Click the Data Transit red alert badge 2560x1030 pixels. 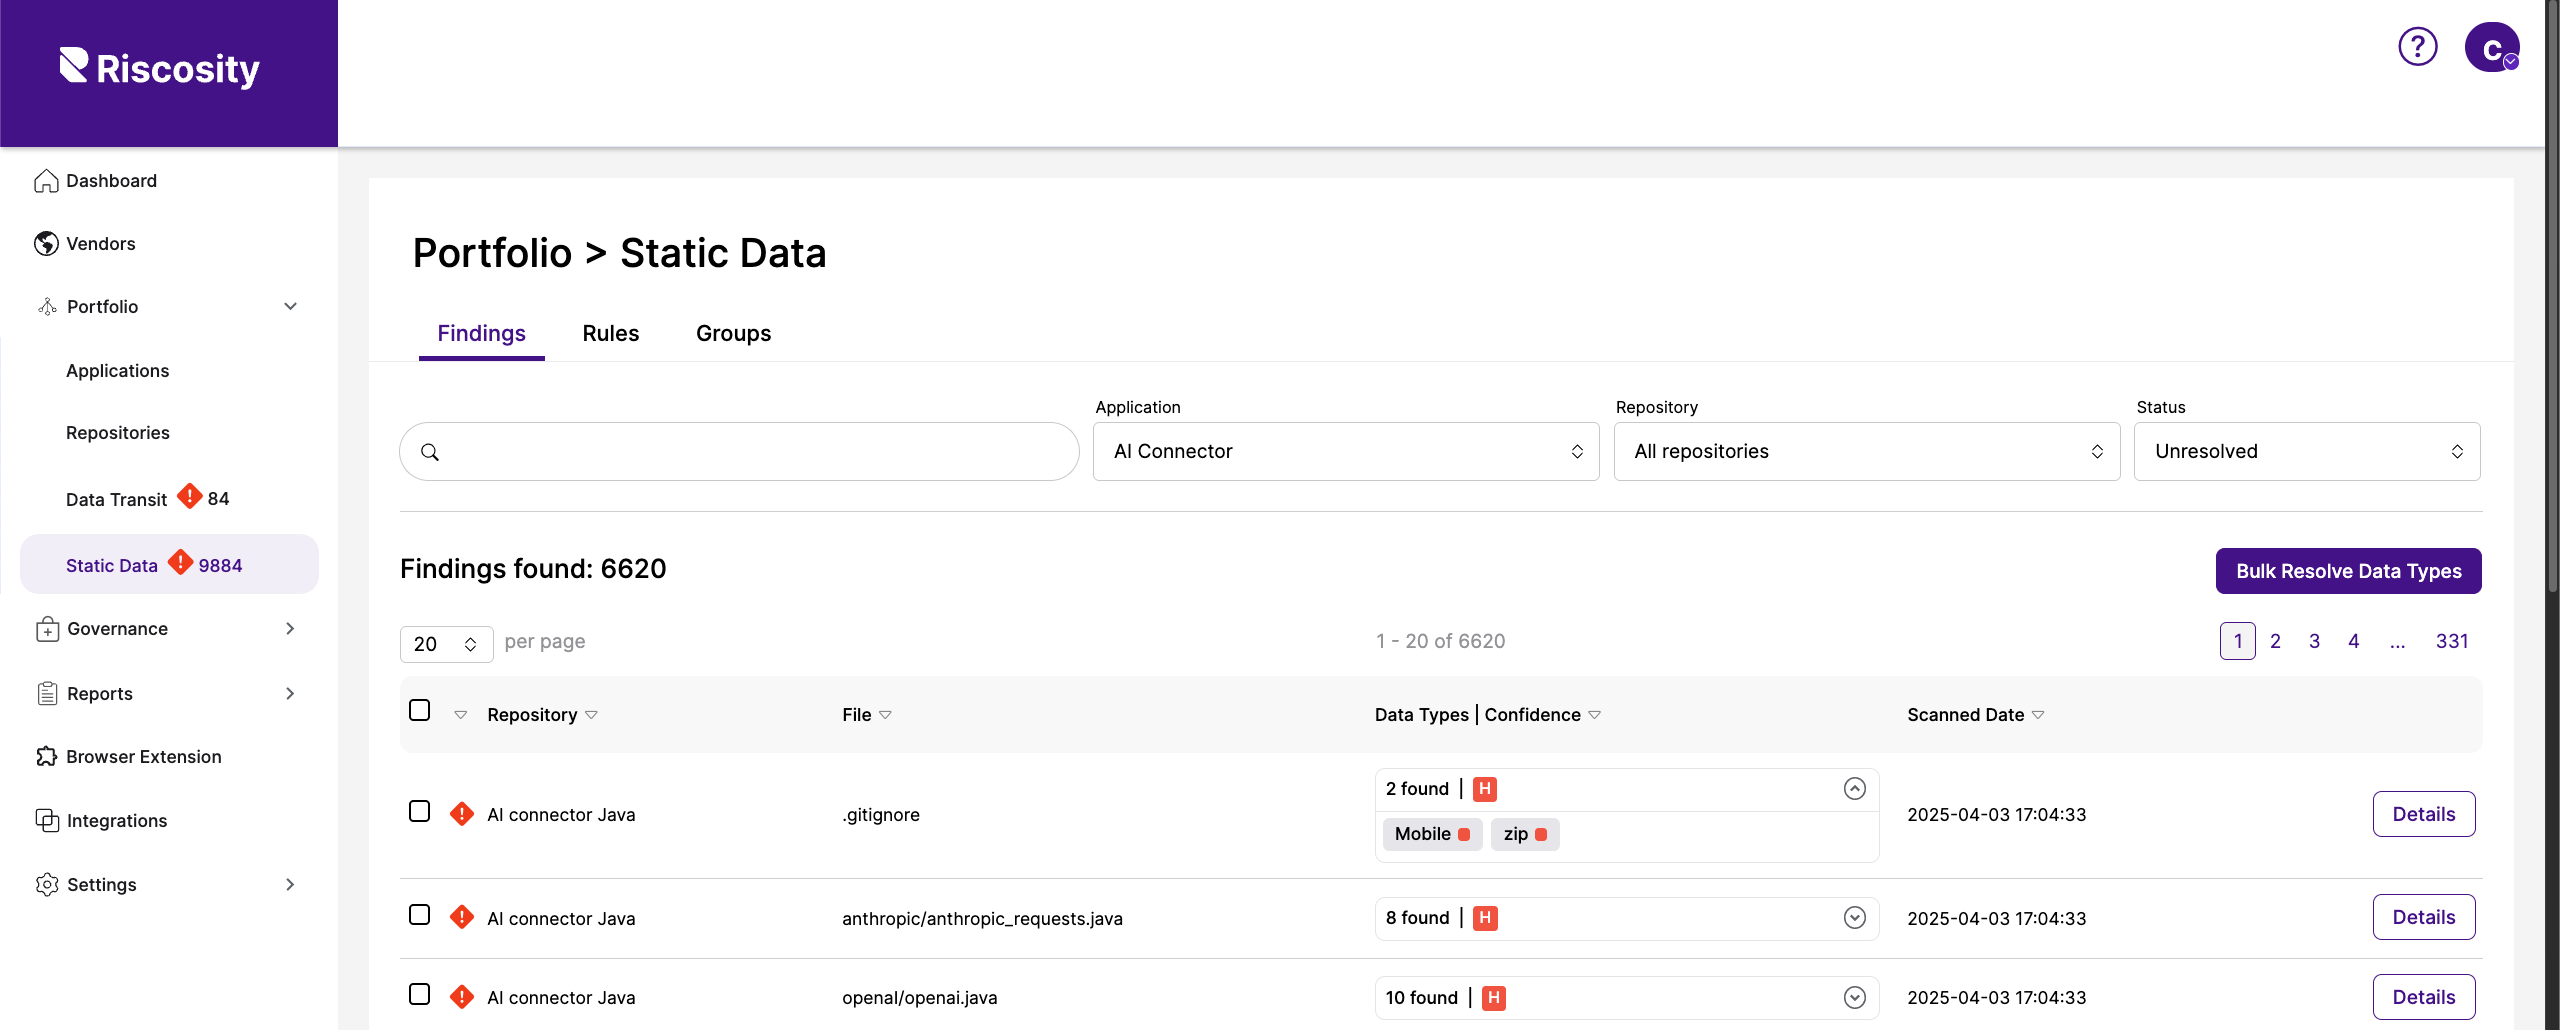(189, 496)
